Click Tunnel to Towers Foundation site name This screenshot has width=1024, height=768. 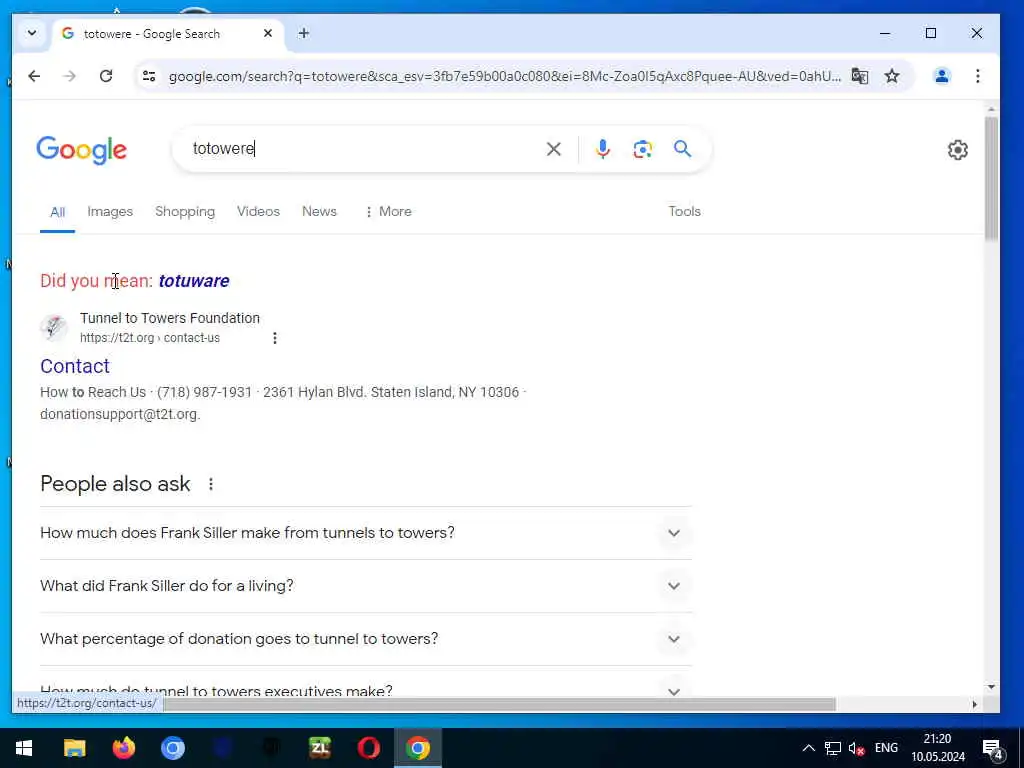pyautogui.click(x=170, y=318)
